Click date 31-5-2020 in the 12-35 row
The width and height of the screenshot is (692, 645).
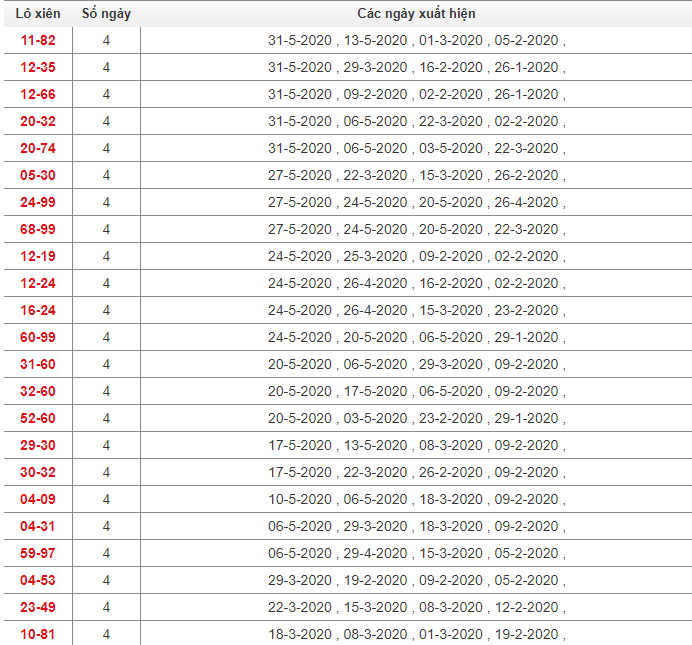(300, 68)
